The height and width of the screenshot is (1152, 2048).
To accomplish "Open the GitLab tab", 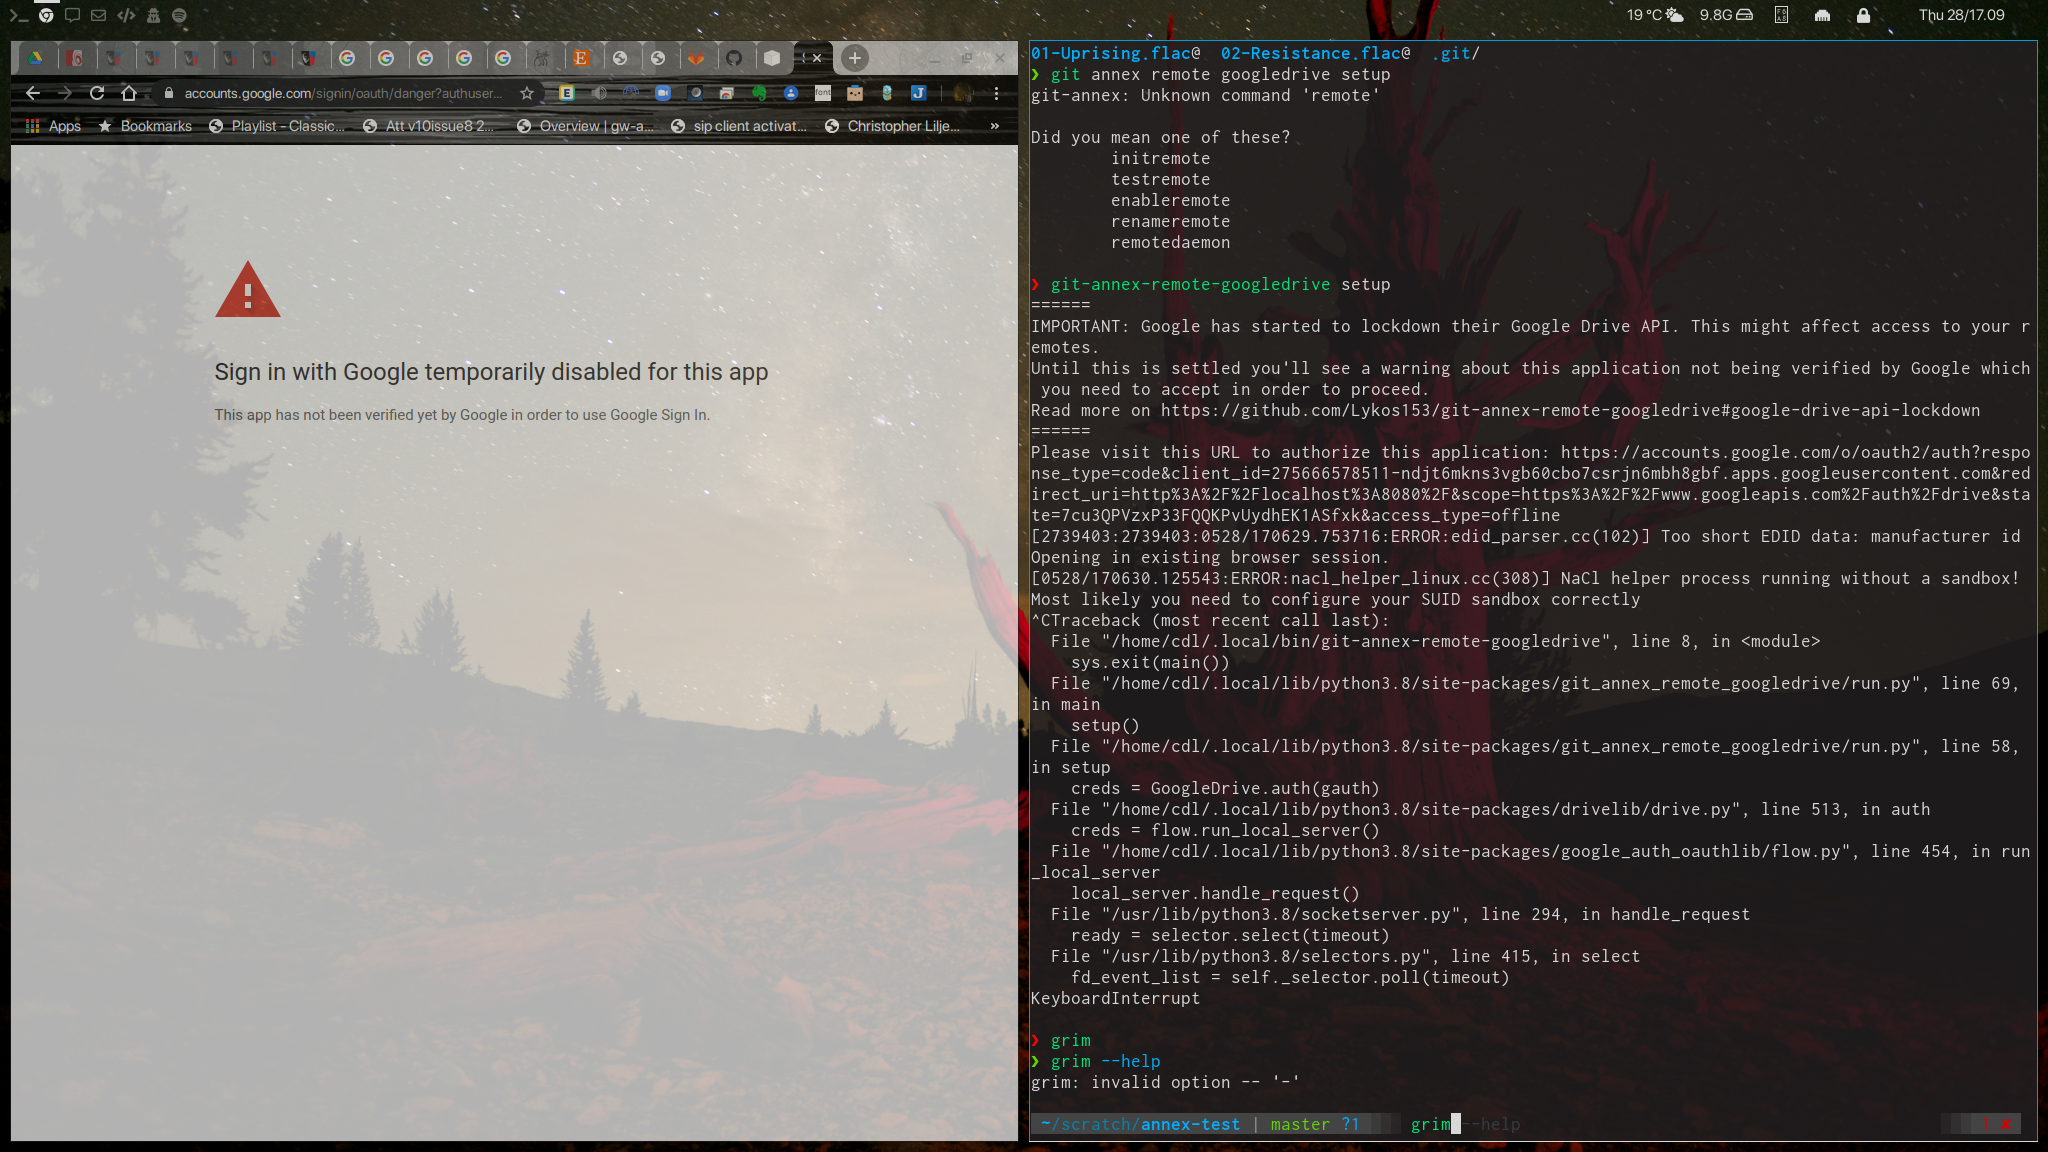I will pos(696,58).
